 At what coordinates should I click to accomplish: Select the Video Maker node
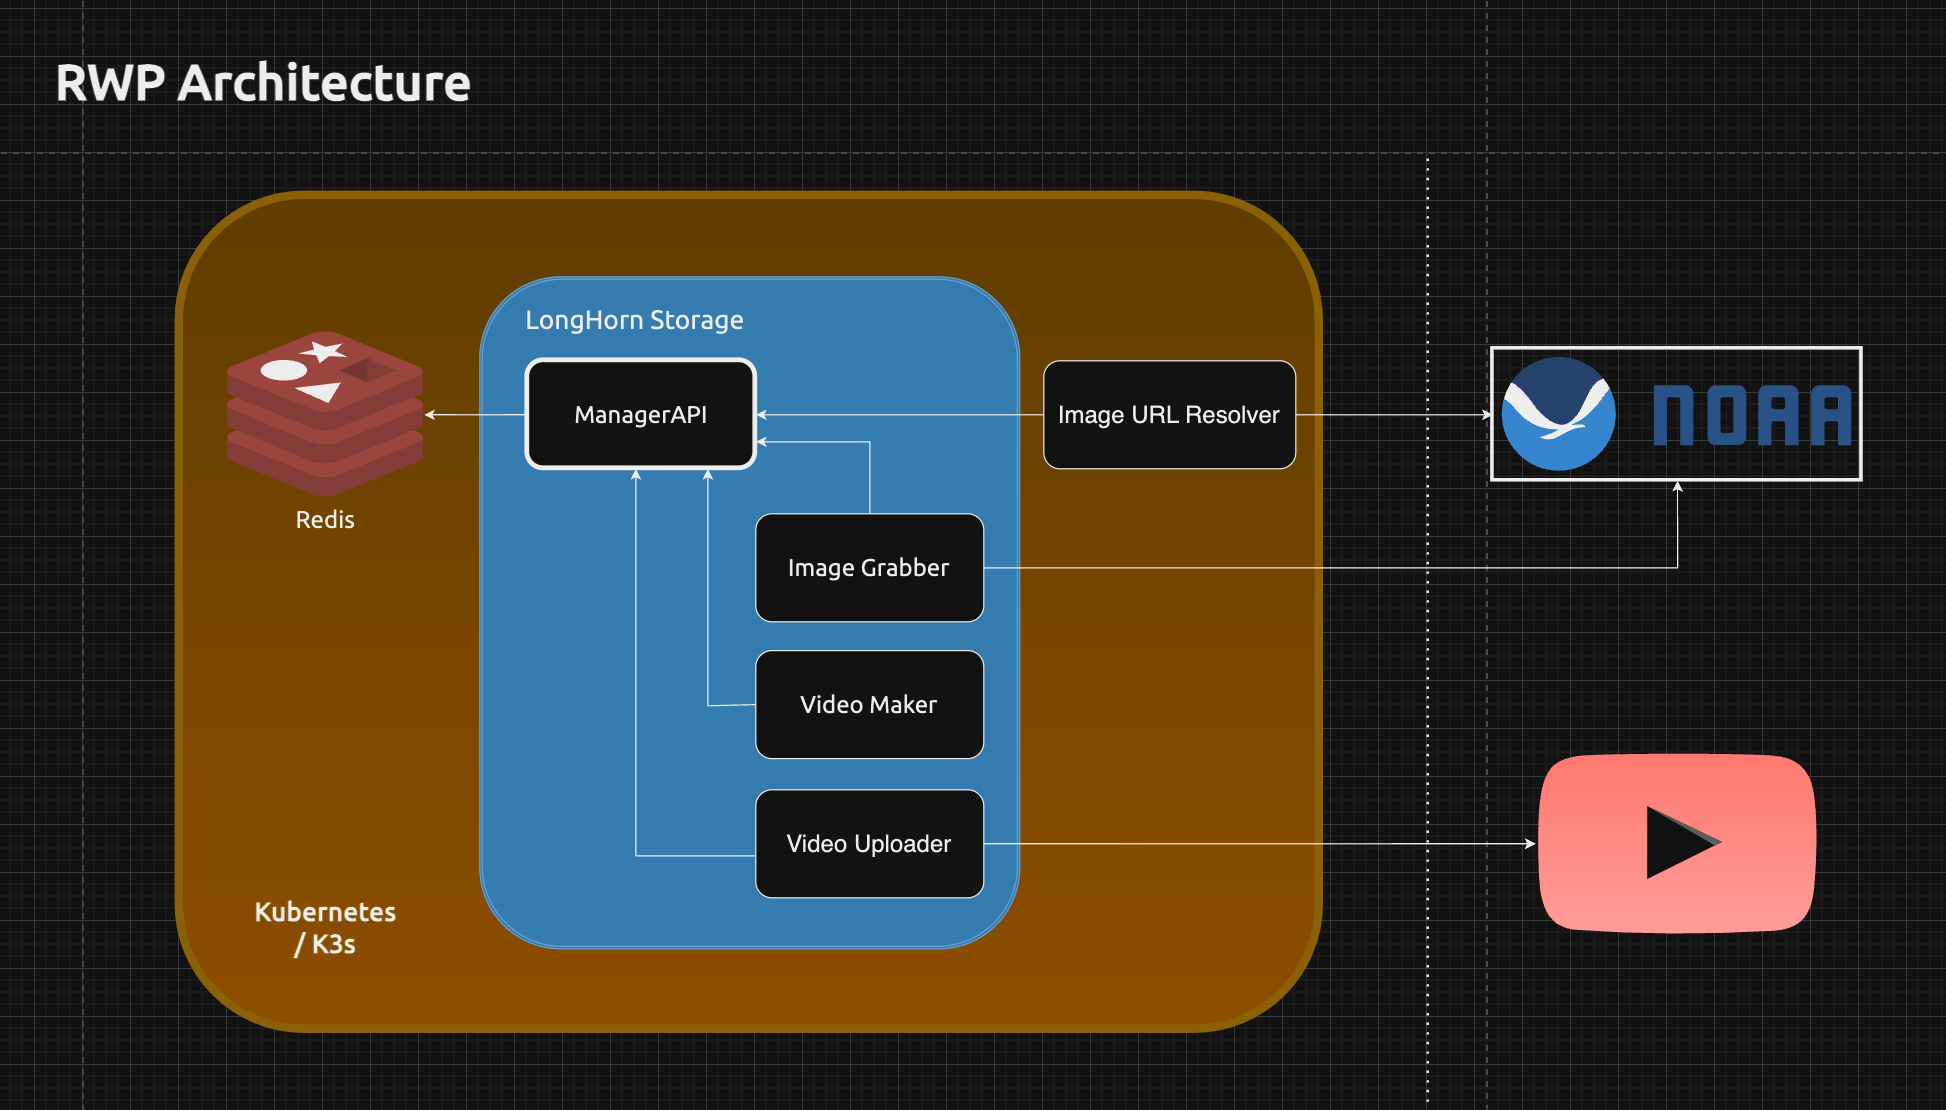868,705
